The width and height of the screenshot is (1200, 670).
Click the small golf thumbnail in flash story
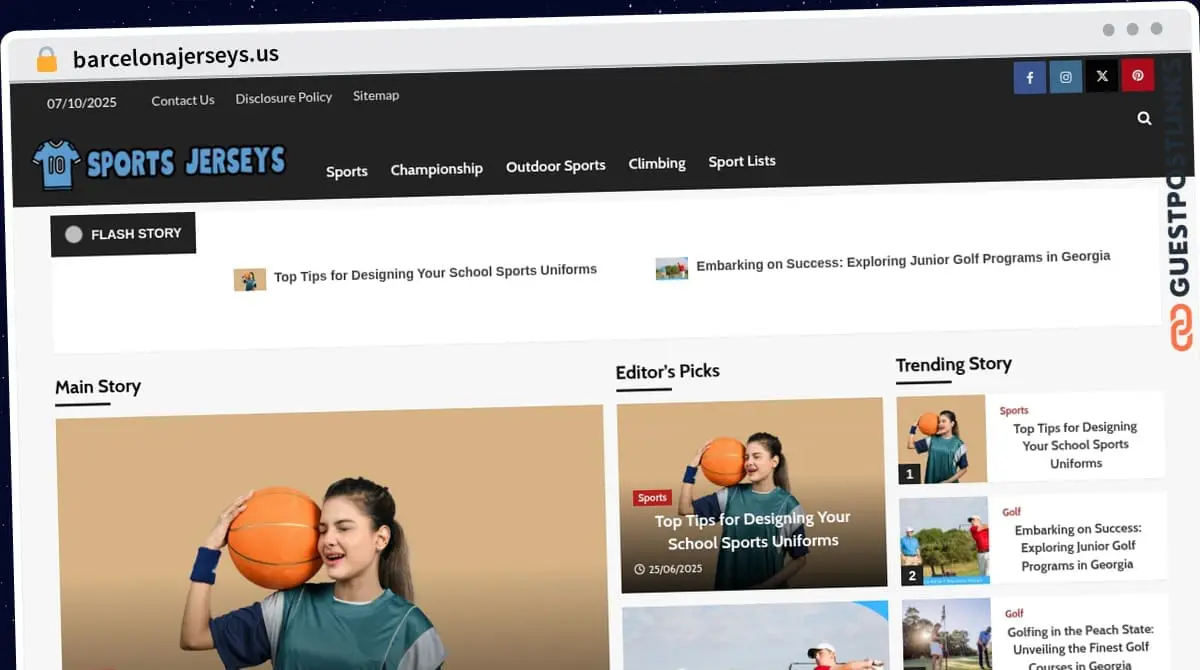click(x=672, y=268)
